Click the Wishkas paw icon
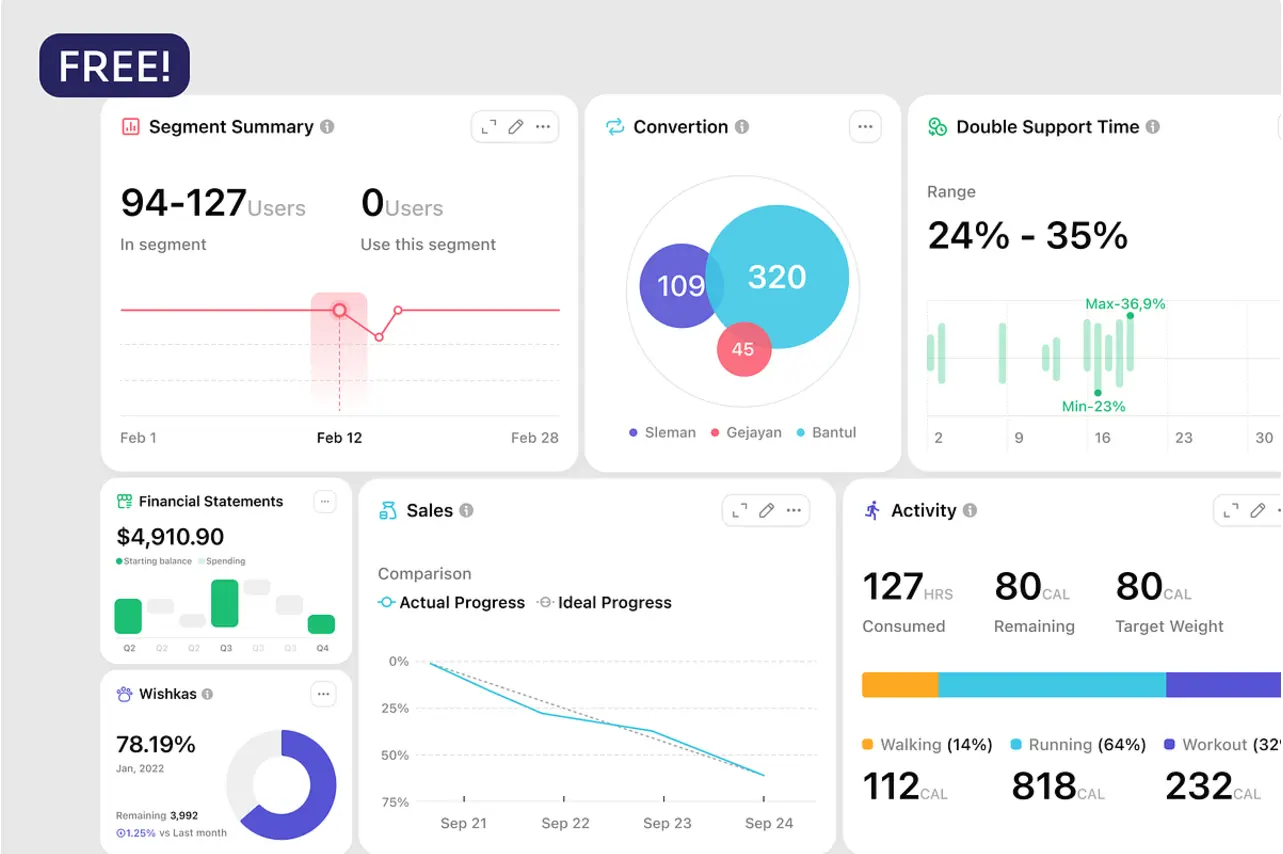 [x=125, y=694]
